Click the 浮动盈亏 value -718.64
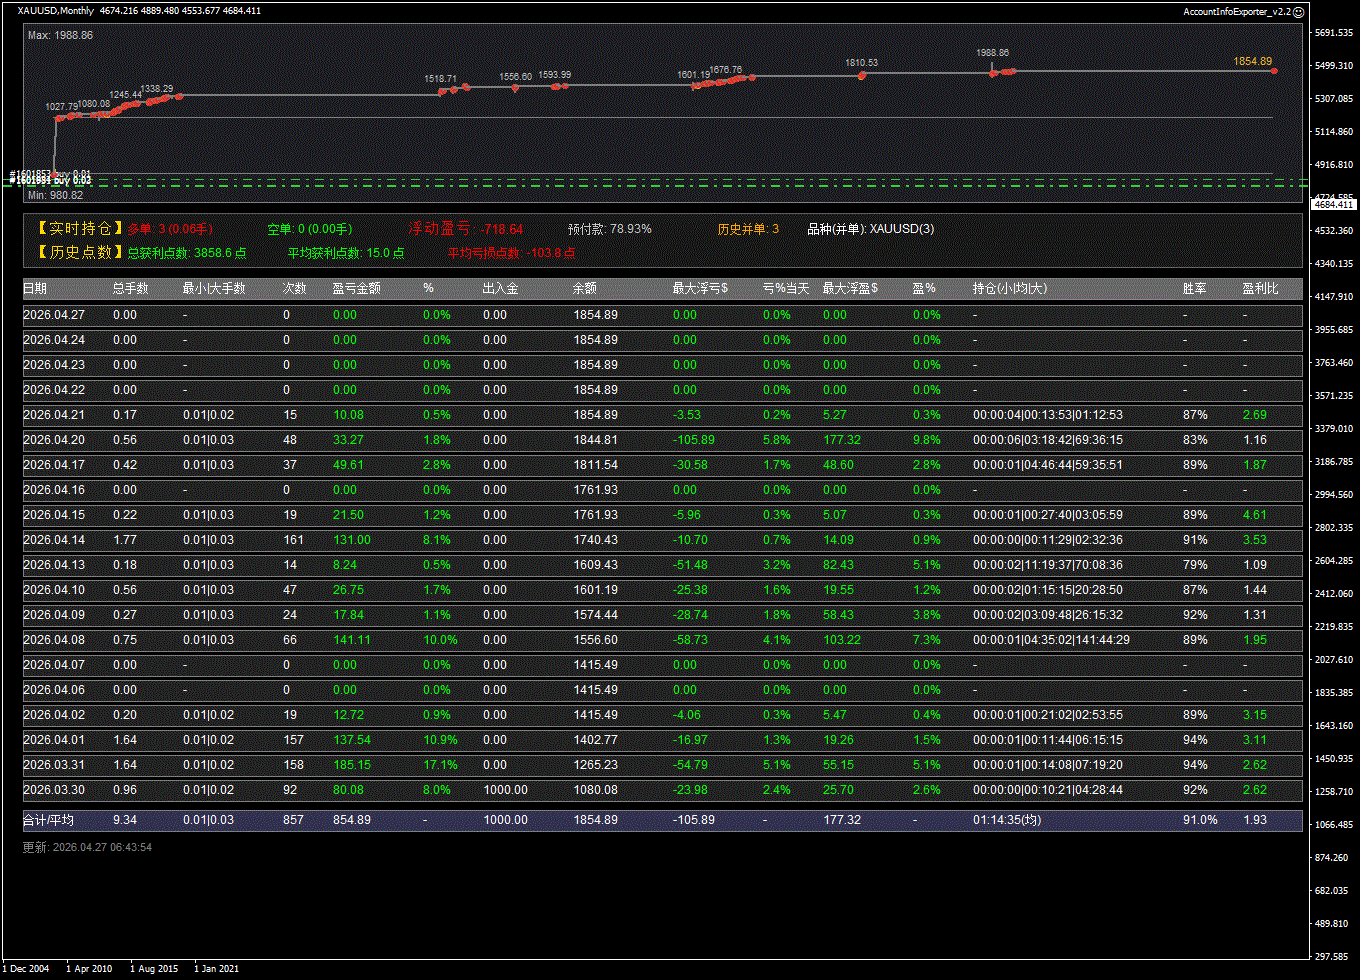The height and width of the screenshot is (980, 1360). pos(501,229)
